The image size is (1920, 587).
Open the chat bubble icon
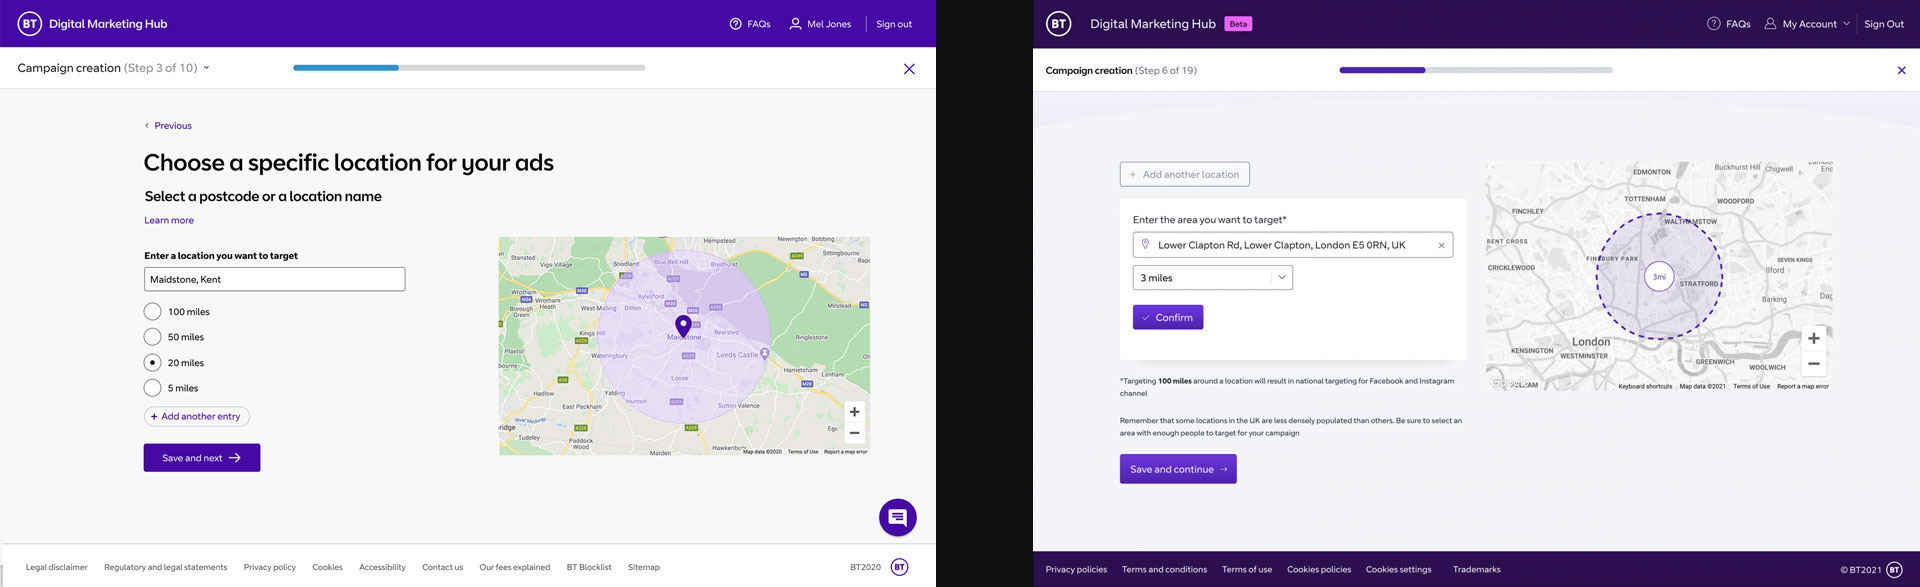click(897, 517)
